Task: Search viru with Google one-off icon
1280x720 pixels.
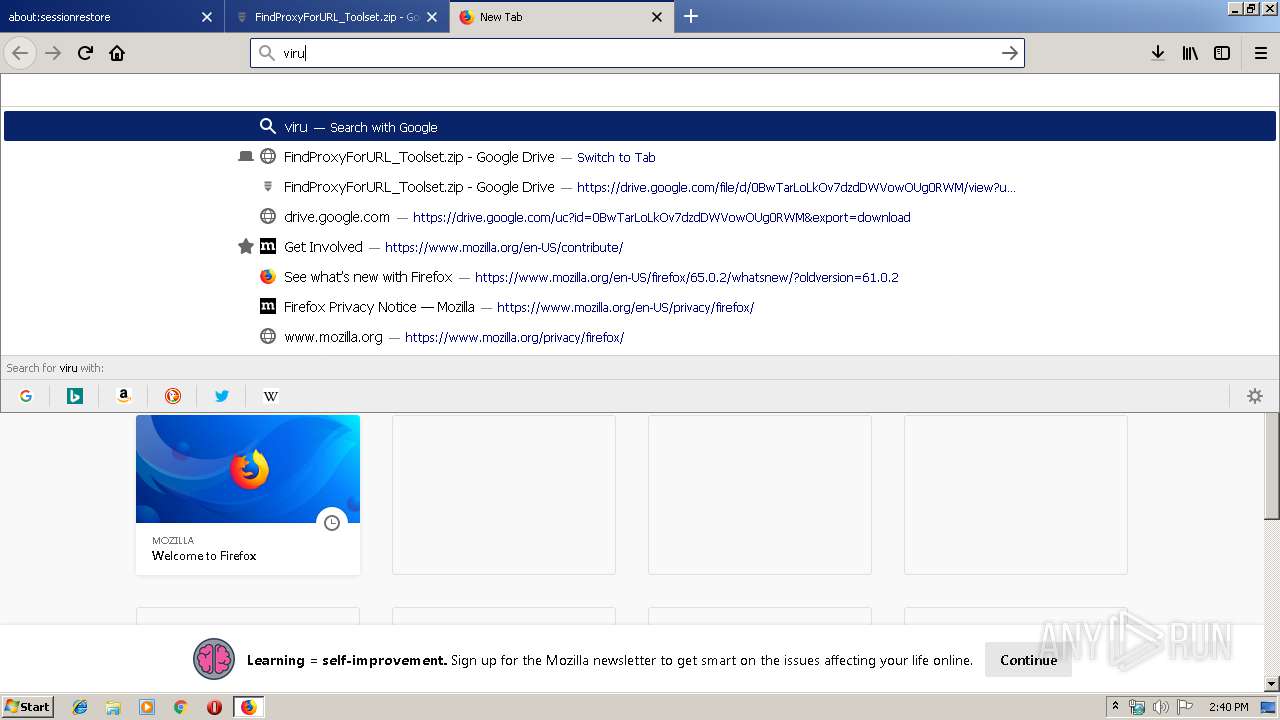Action: (x=26, y=396)
